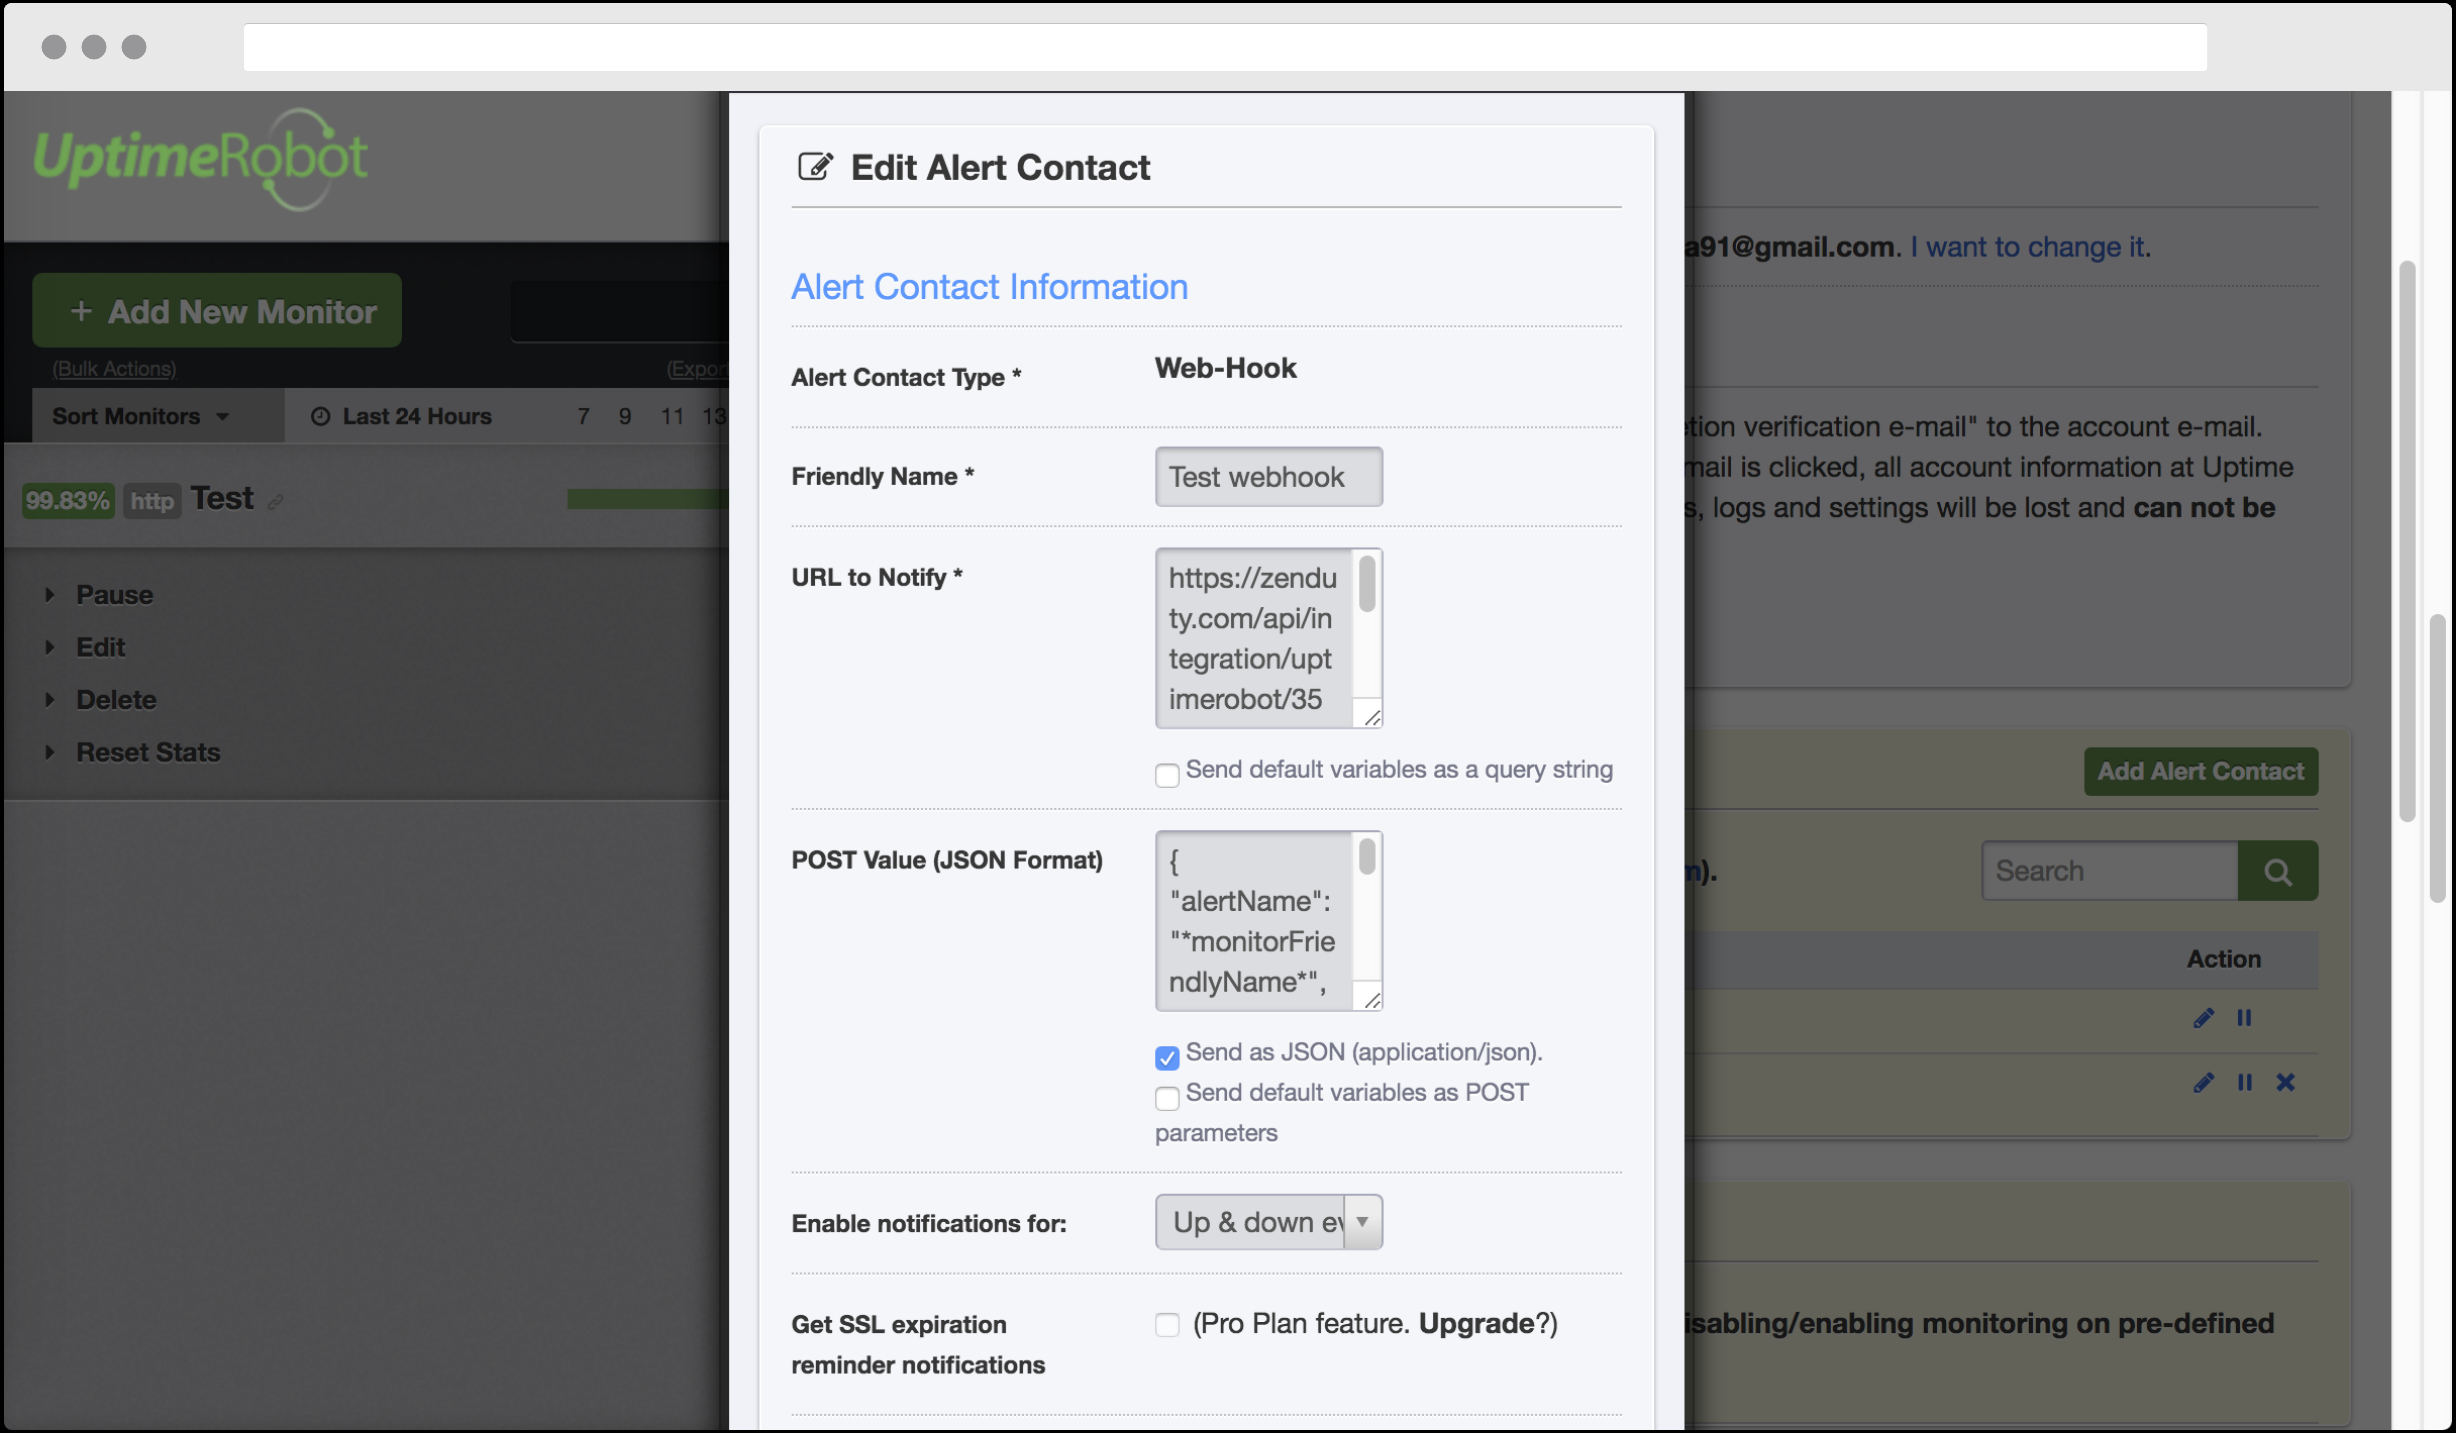This screenshot has width=2456, height=1433.
Task: Click the URL to Notify textarea scrollbar
Action: click(1366, 585)
